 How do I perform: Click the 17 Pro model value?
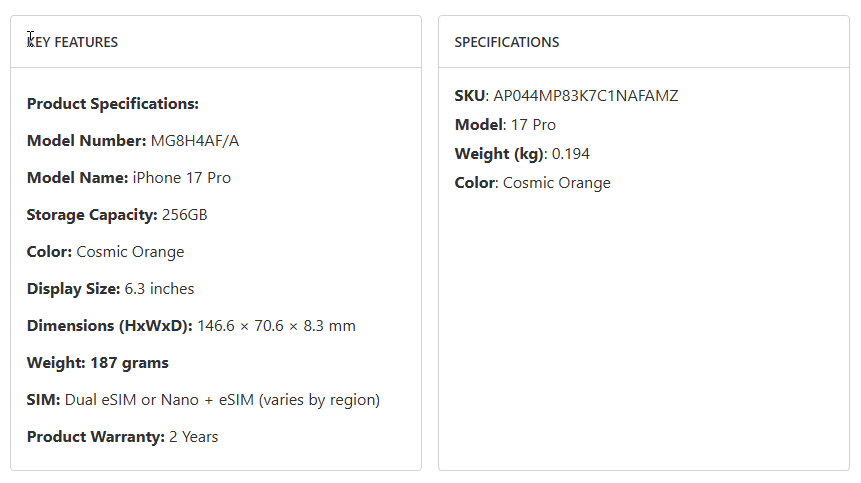[x=533, y=125]
